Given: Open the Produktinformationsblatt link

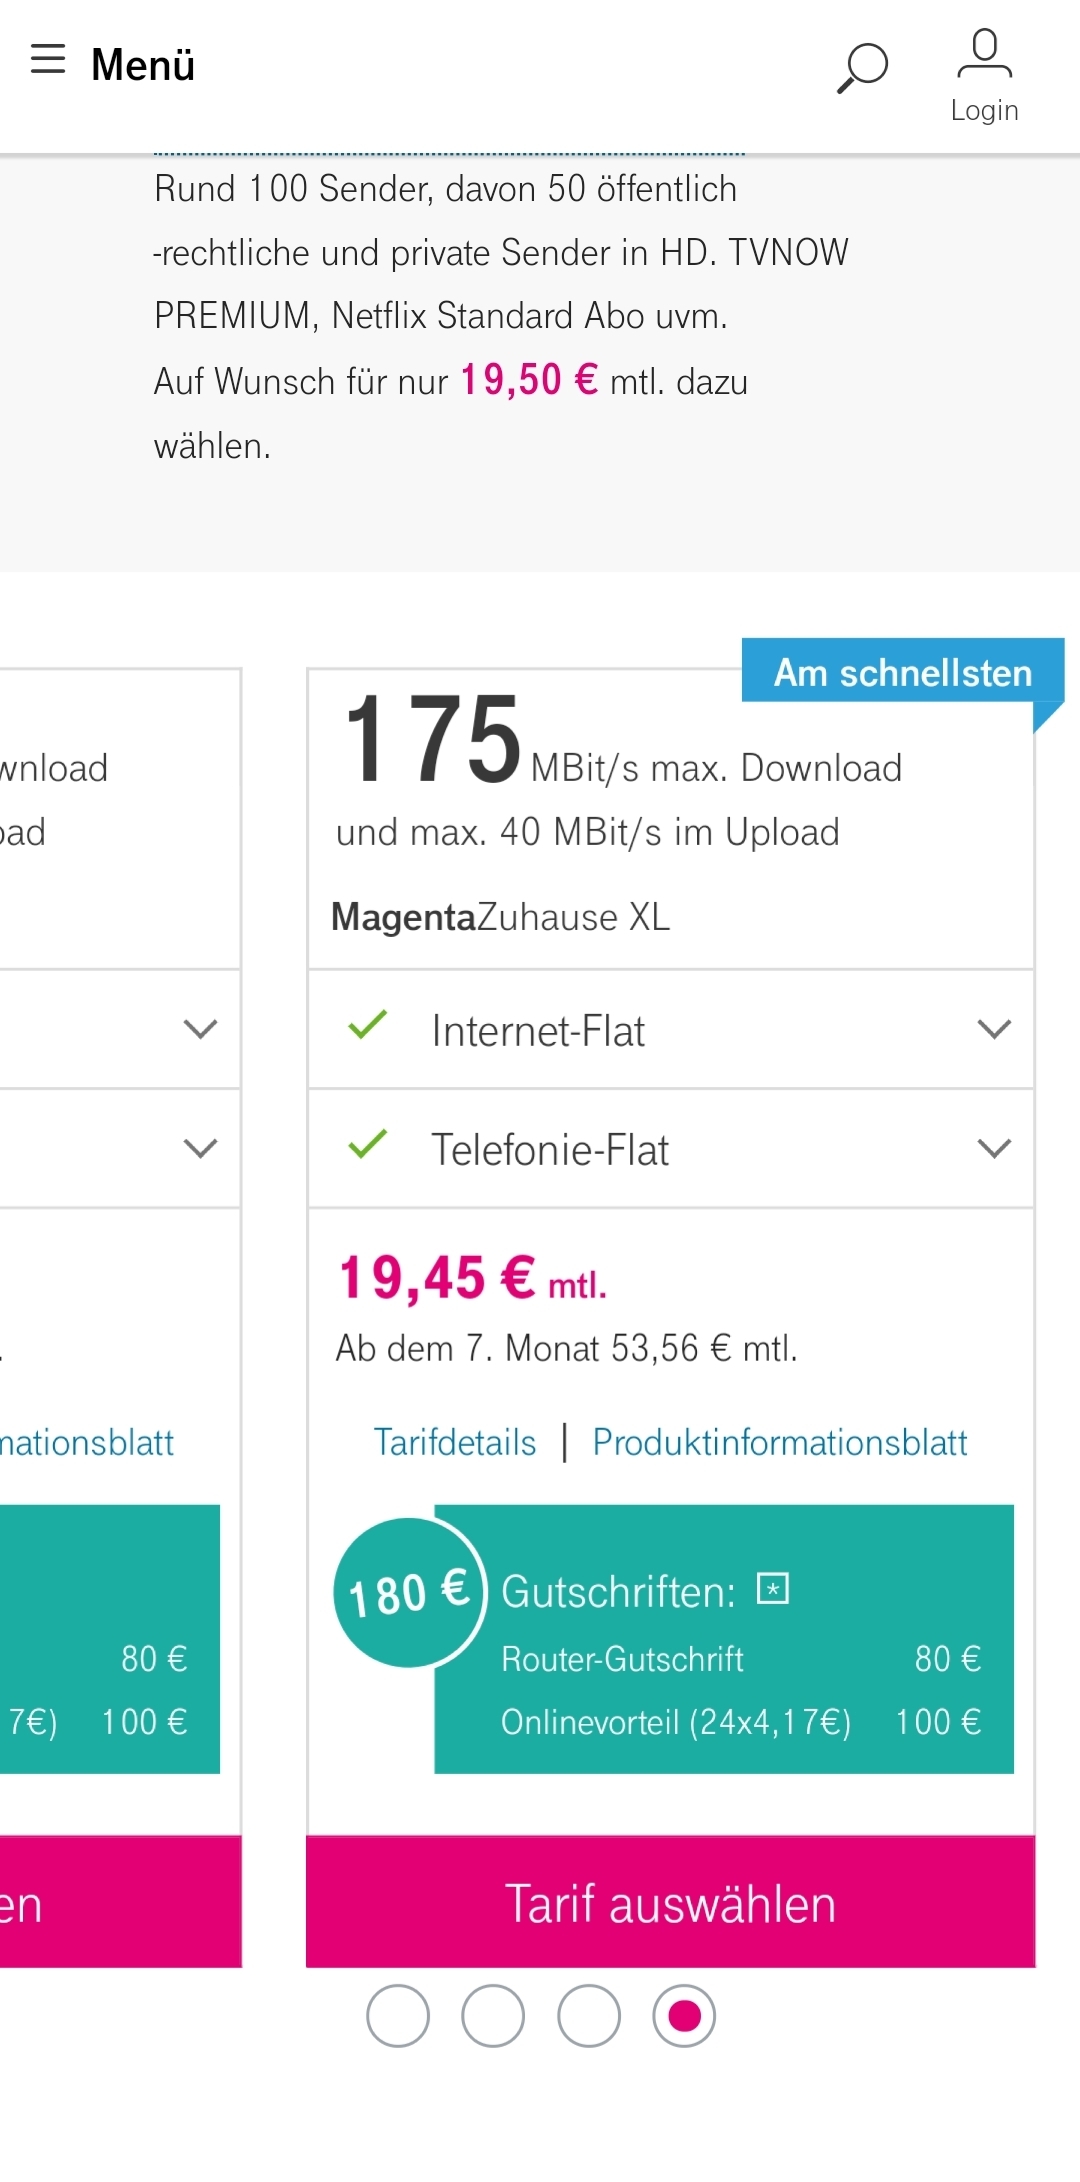Looking at the screenshot, I should [780, 1442].
